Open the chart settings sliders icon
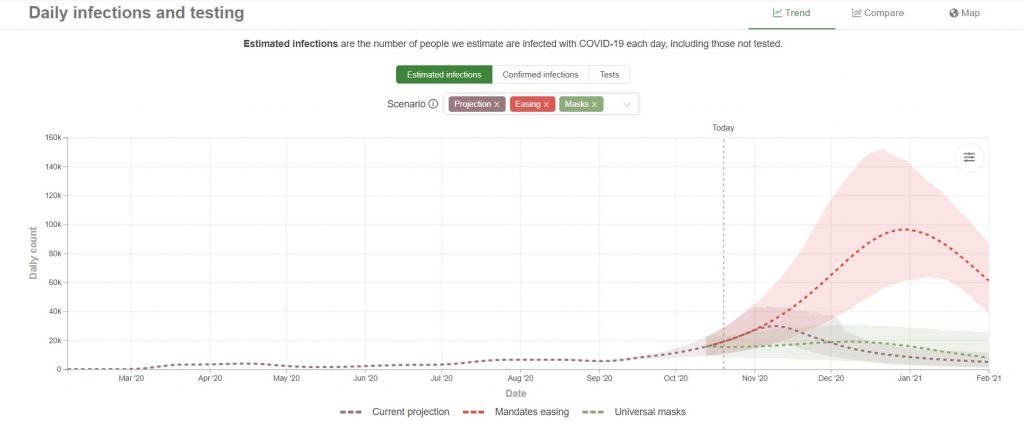 968,157
